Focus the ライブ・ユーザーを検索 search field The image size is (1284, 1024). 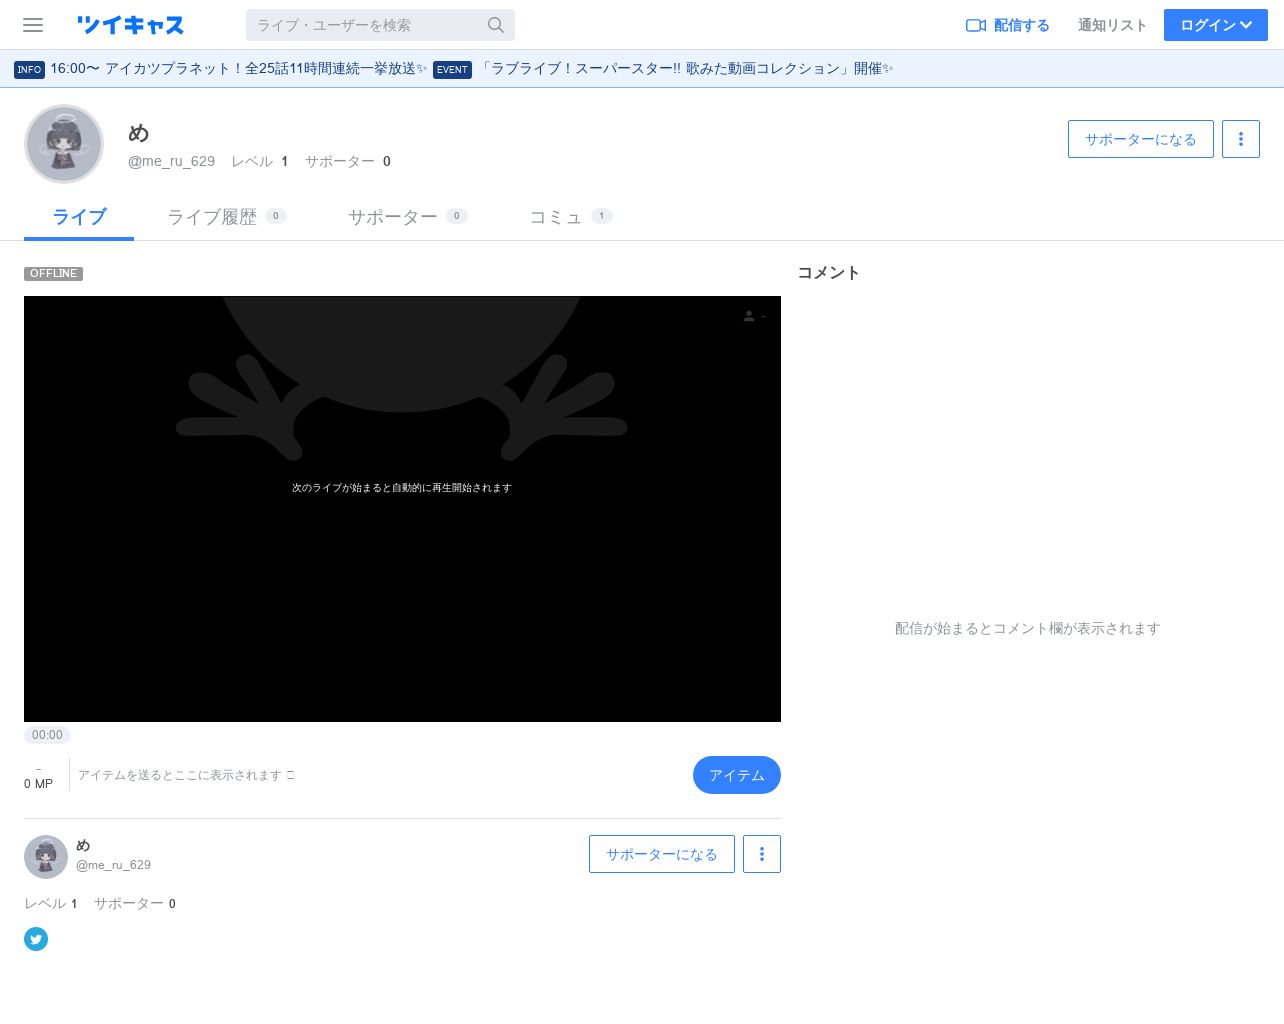[380, 25]
